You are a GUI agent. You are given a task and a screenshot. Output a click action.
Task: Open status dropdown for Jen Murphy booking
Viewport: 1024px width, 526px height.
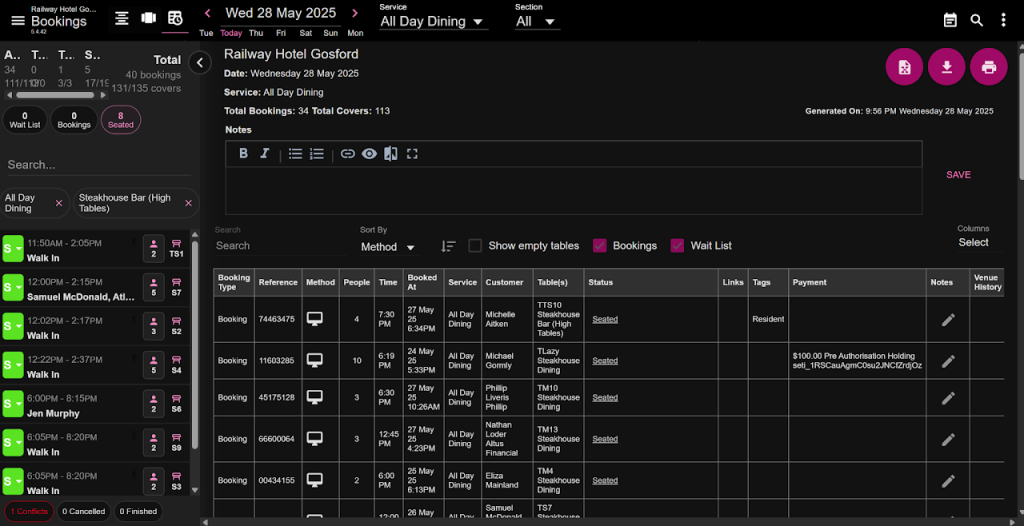pos(12,404)
